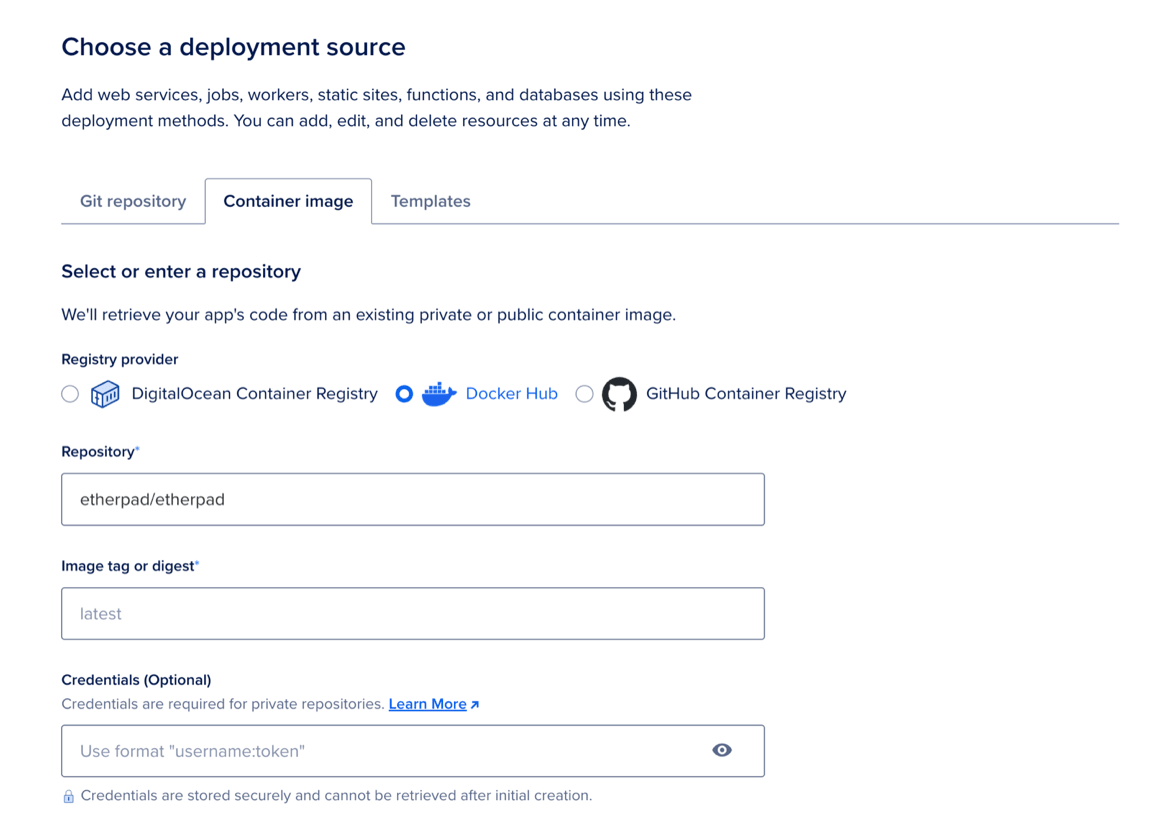Click the Docker whale icon
1150x819 pixels.
pos(440,394)
